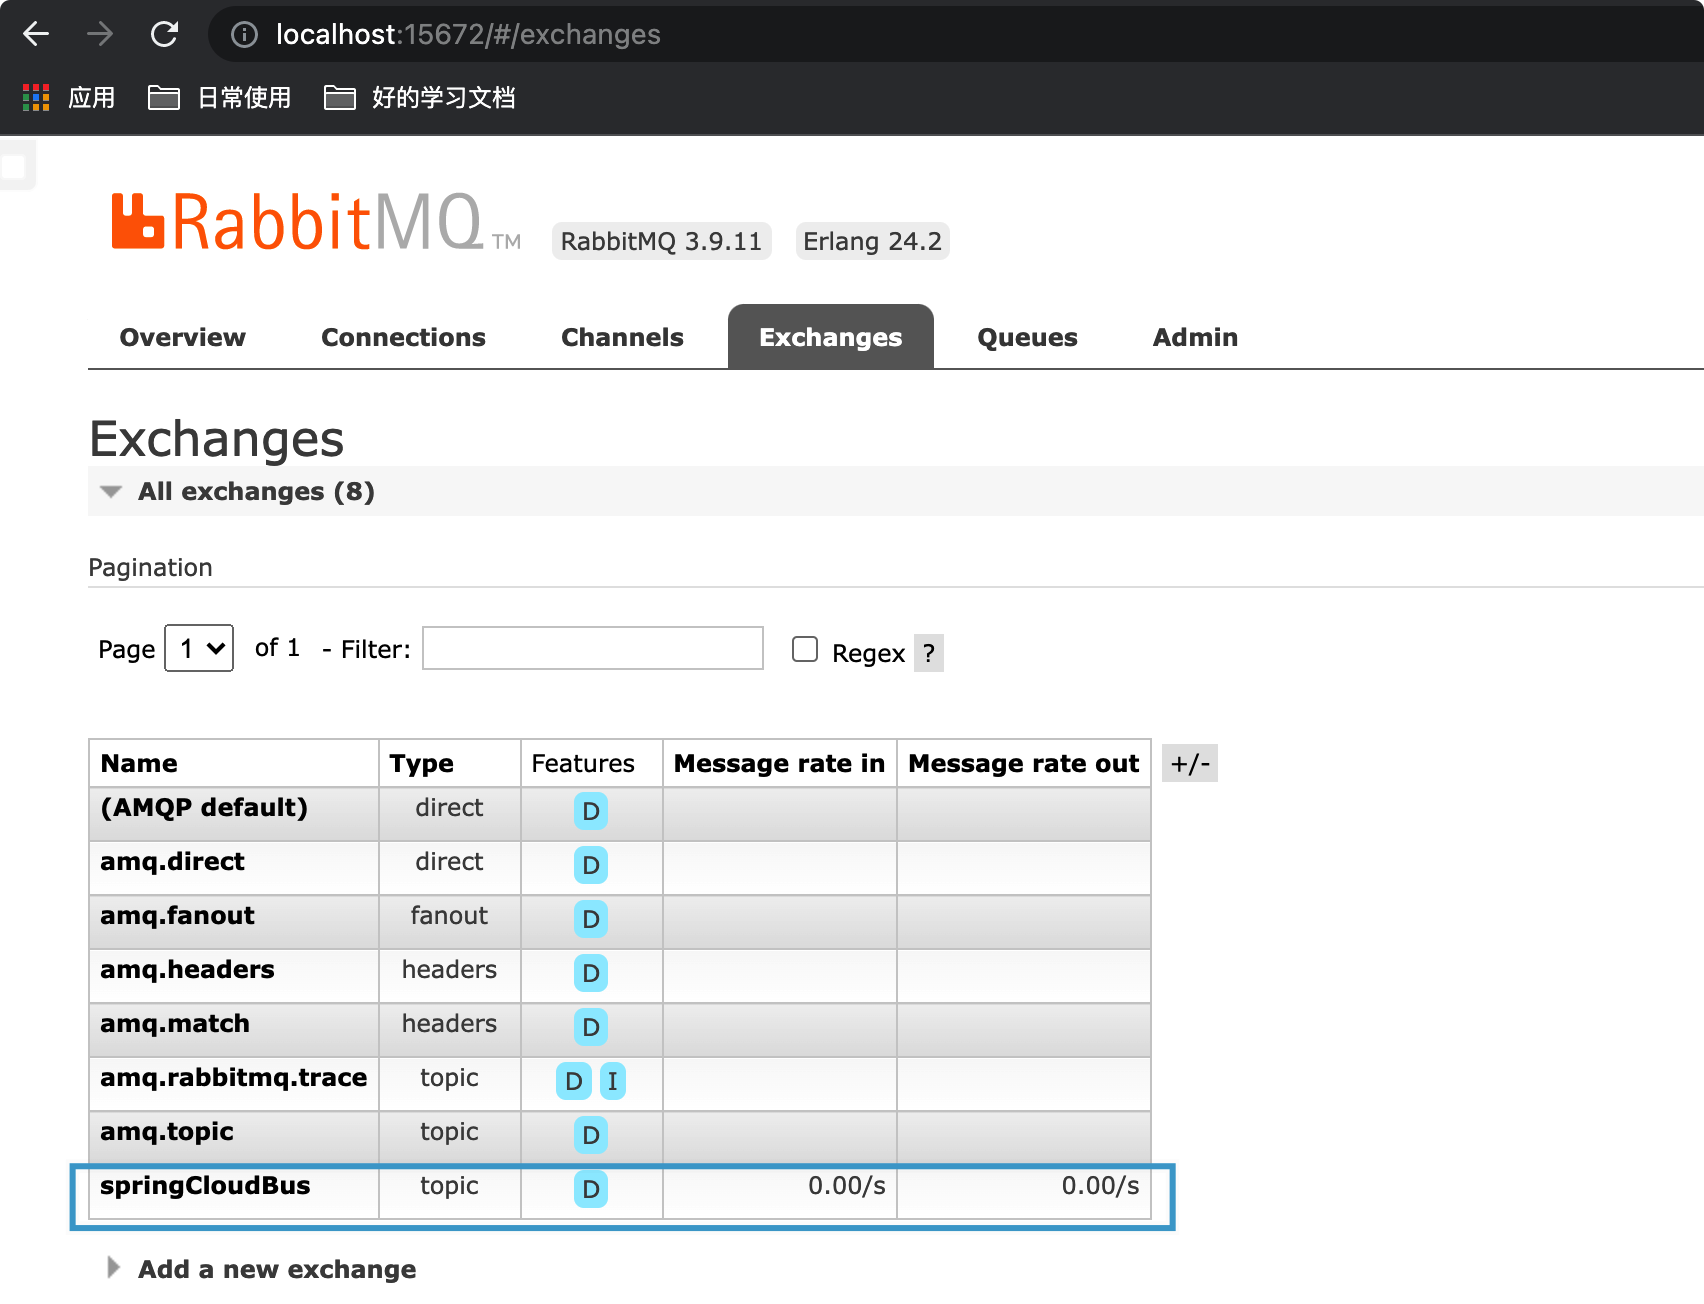Open the springCloudBus exchange
This screenshot has height=1304, width=1704.
coord(205,1186)
